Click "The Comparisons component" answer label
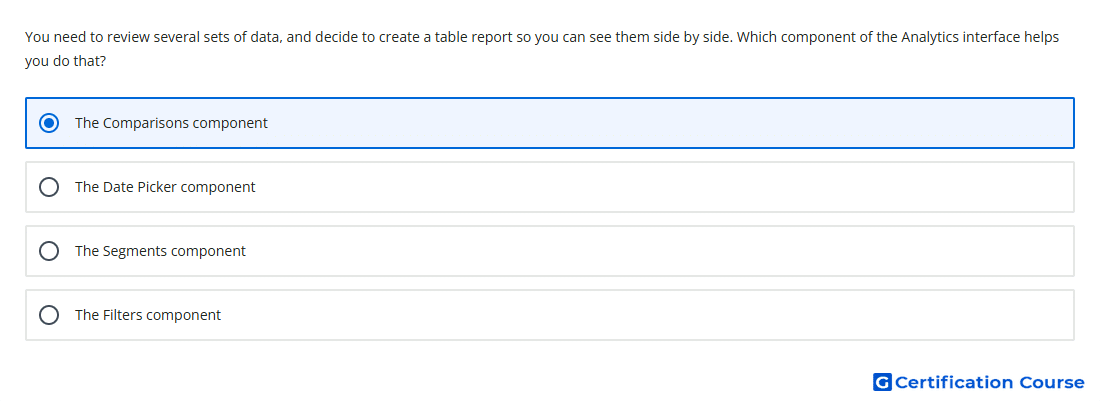Viewport: 1100px width, 401px height. [x=171, y=123]
